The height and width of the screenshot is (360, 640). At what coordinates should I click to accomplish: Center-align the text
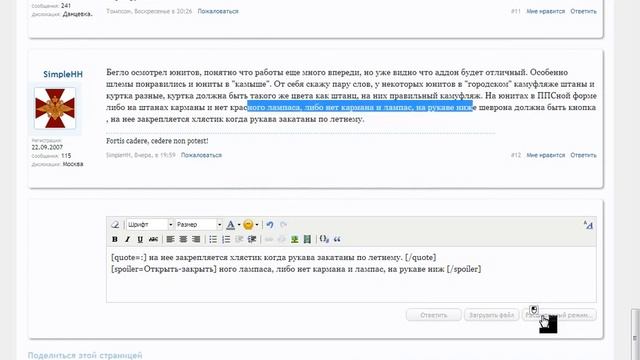(x=183, y=239)
